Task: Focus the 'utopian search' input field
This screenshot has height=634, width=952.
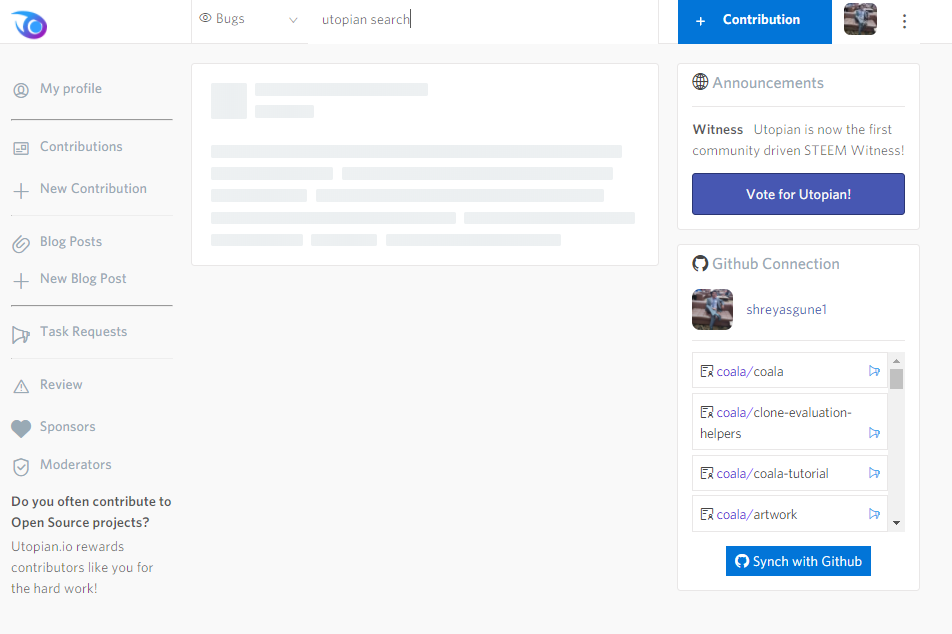Action: tap(483, 20)
